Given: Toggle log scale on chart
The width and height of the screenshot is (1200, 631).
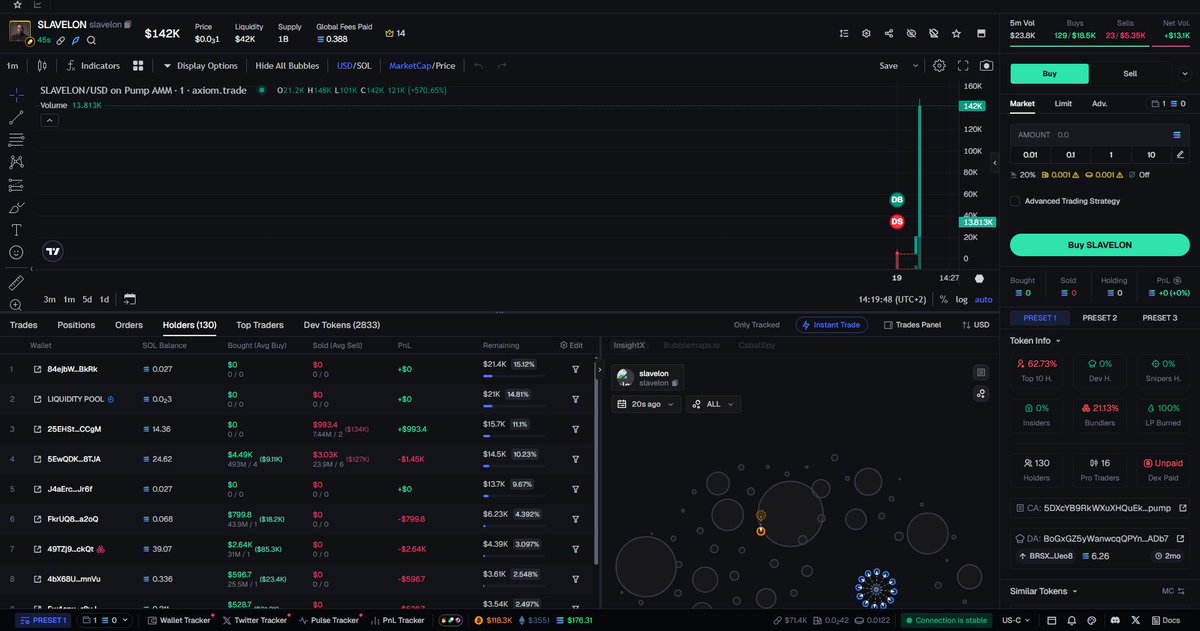Looking at the screenshot, I should [961, 299].
